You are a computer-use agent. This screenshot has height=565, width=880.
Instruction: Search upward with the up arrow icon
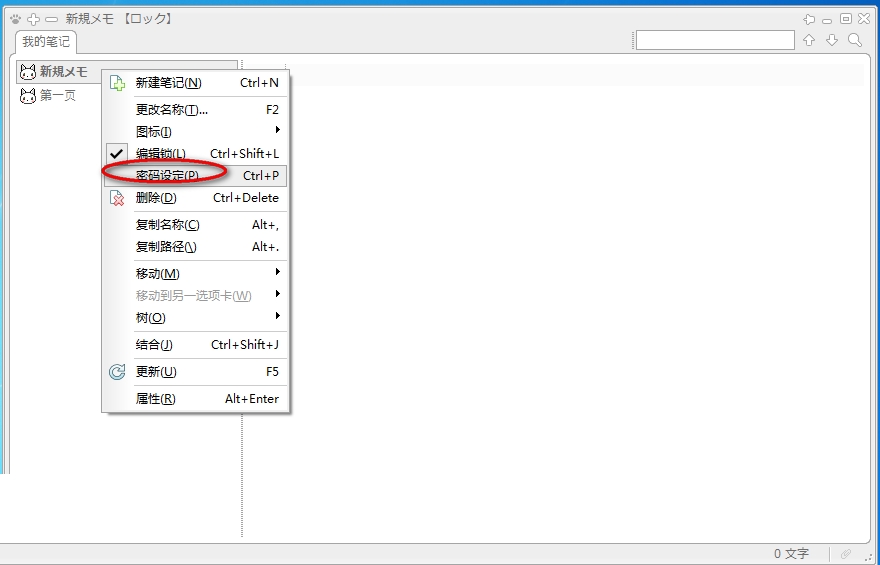point(809,40)
